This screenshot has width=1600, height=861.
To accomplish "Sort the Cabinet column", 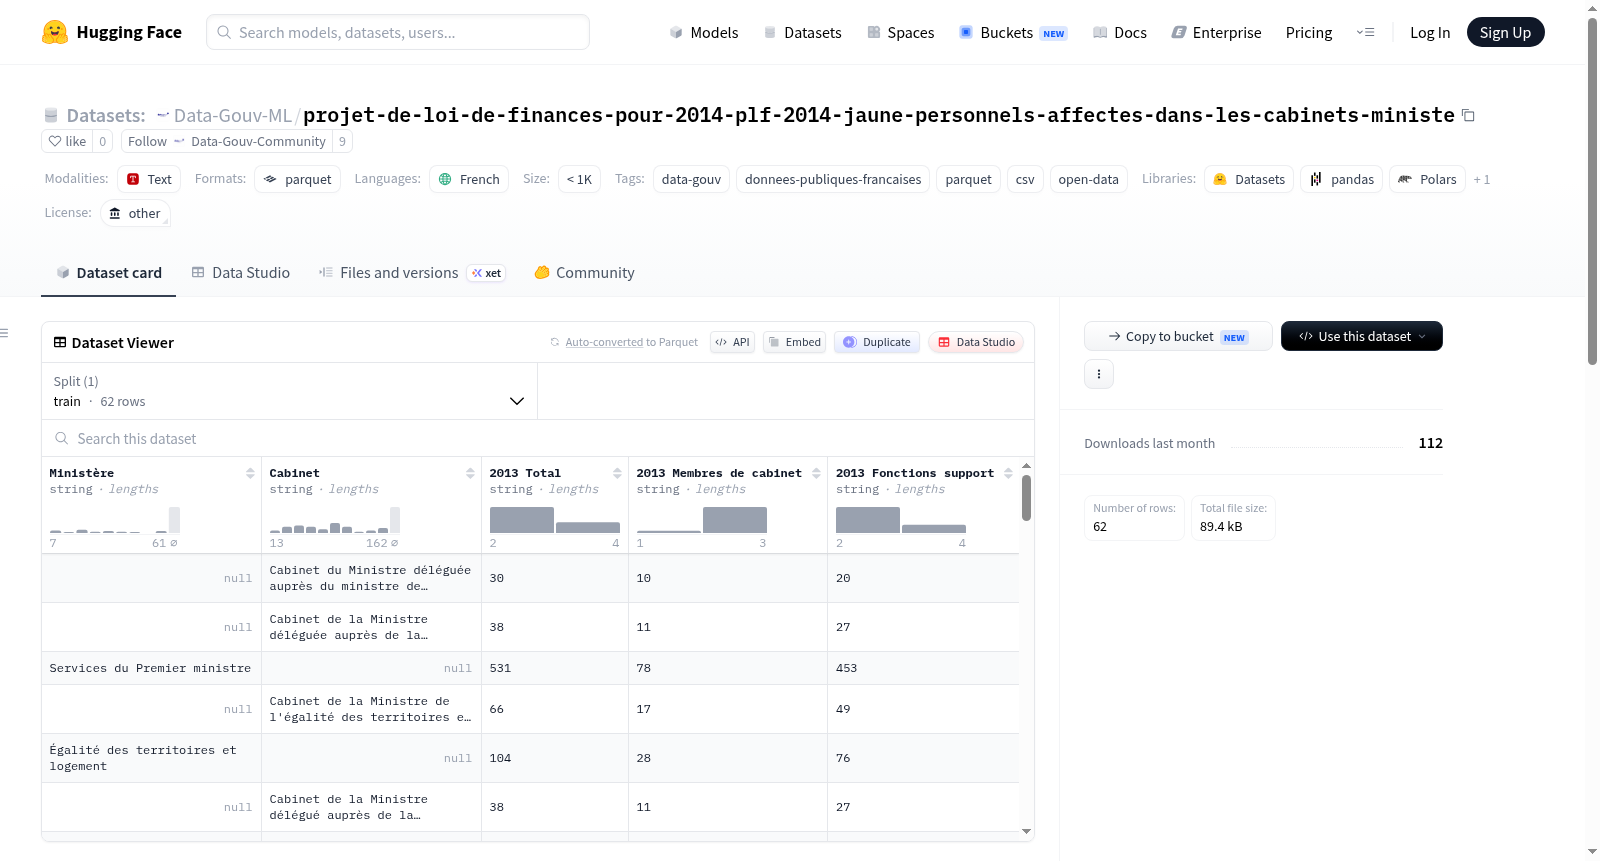I will [x=470, y=473].
